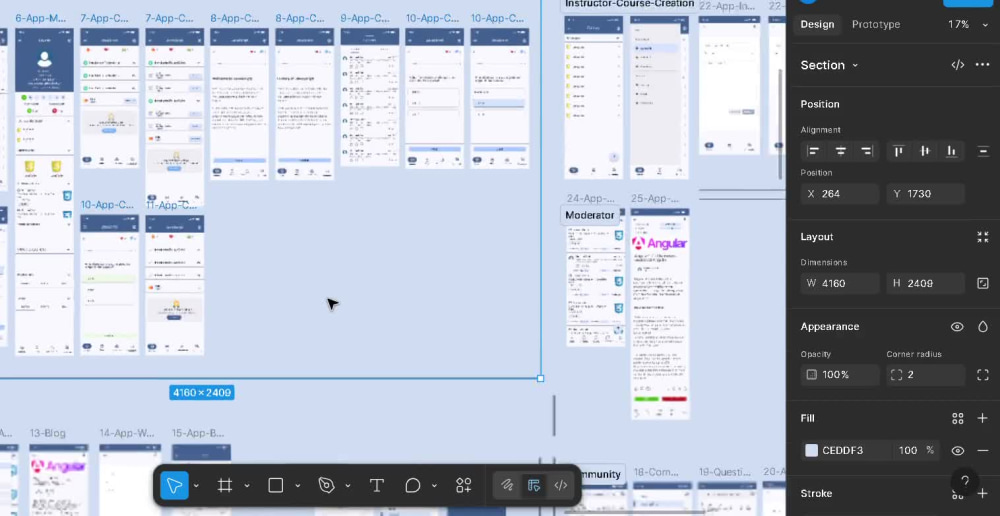Switch to Draw mode in the toolbar
Viewport: 1000px width, 516px height.
(507, 485)
